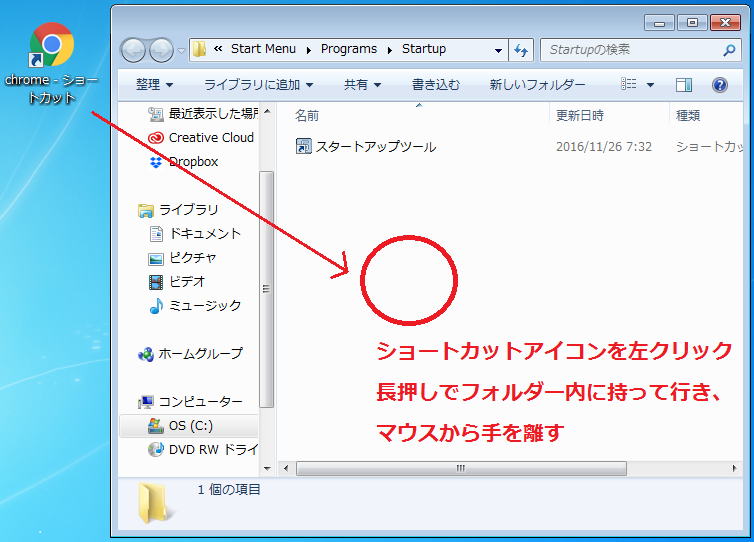Click horizontal scrollbar right arrow

click(x=734, y=468)
